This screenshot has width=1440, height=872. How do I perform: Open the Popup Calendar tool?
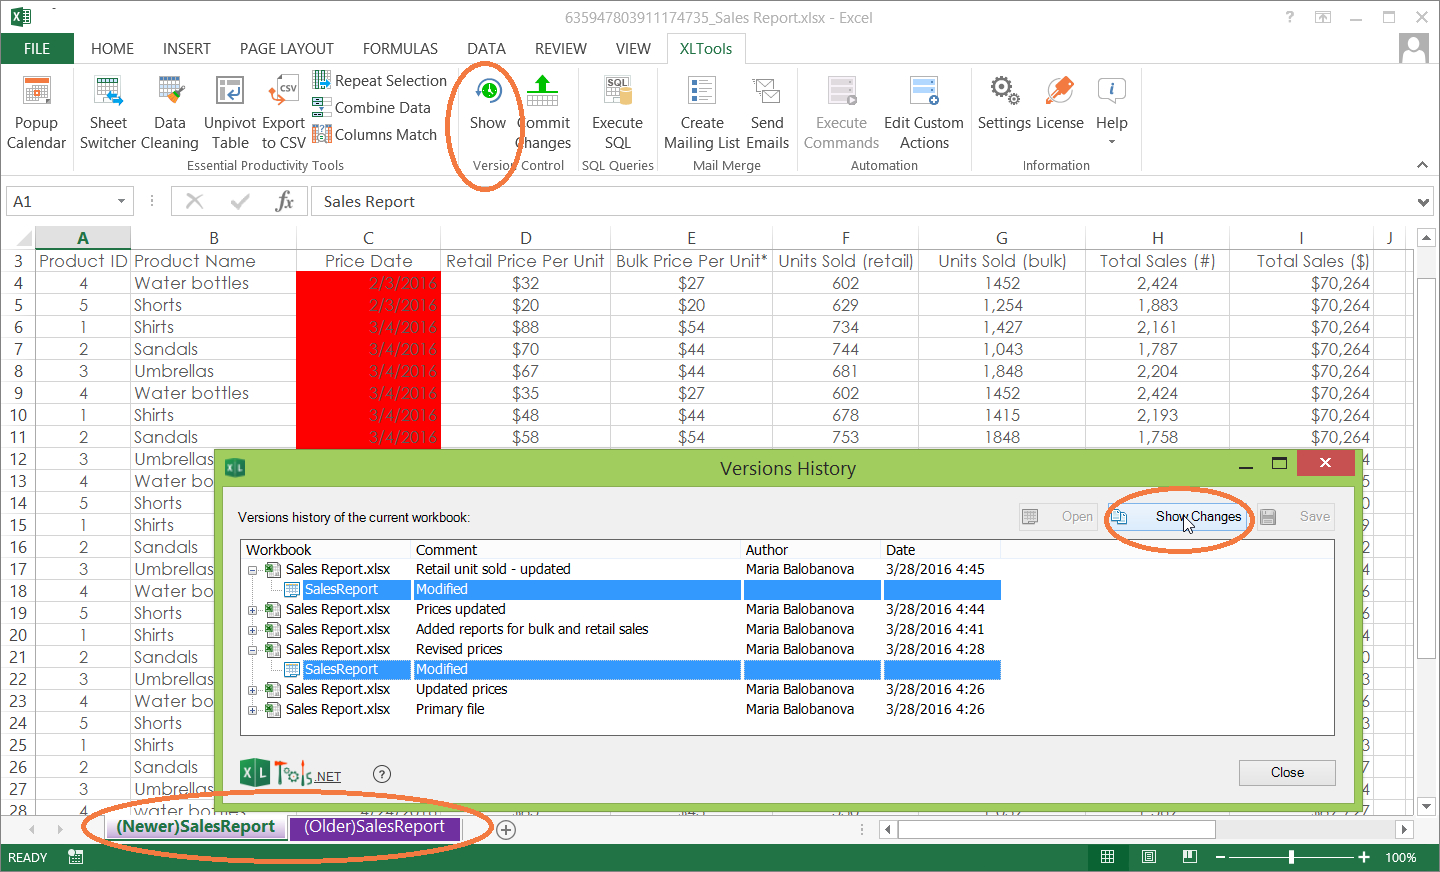36,110
